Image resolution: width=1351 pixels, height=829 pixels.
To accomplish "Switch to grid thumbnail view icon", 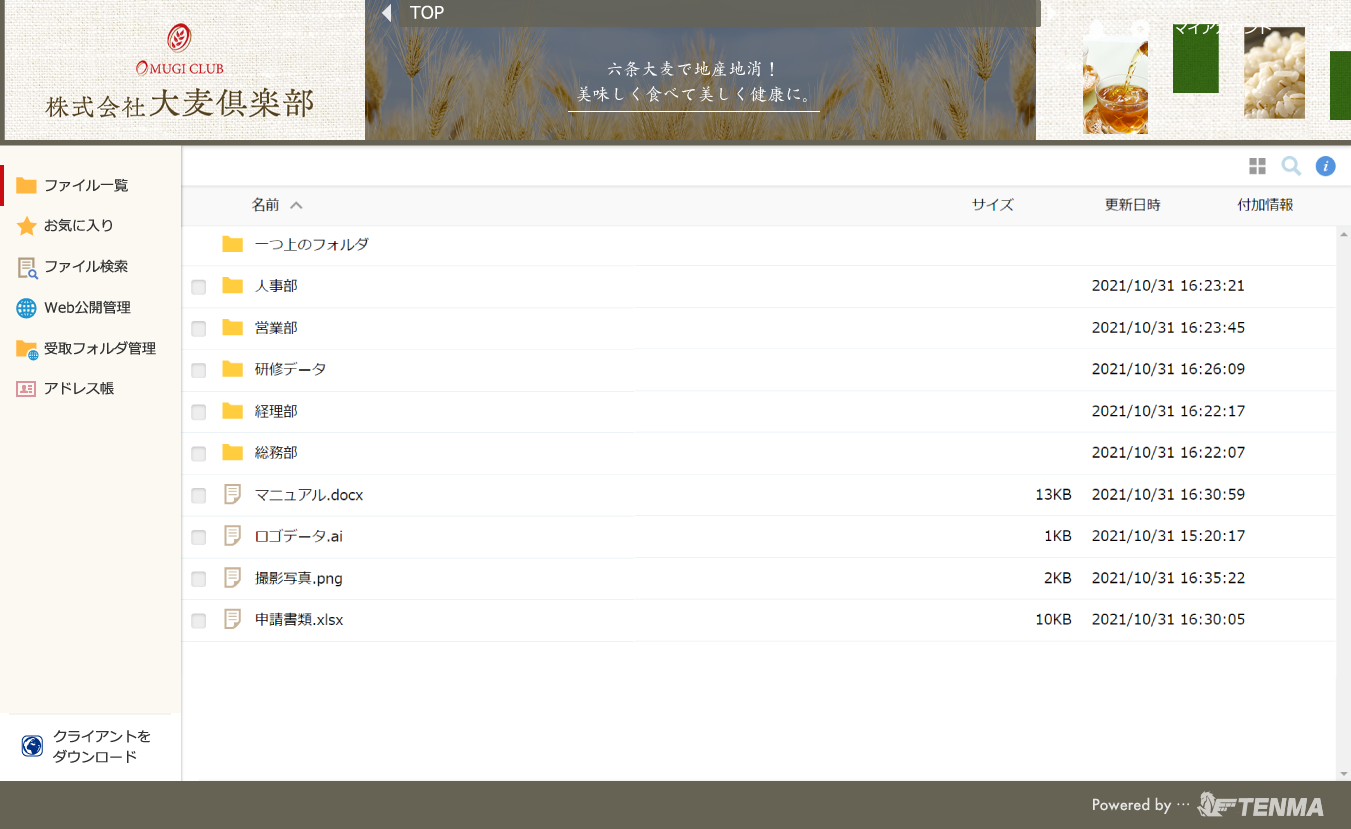I will 1257,166.
